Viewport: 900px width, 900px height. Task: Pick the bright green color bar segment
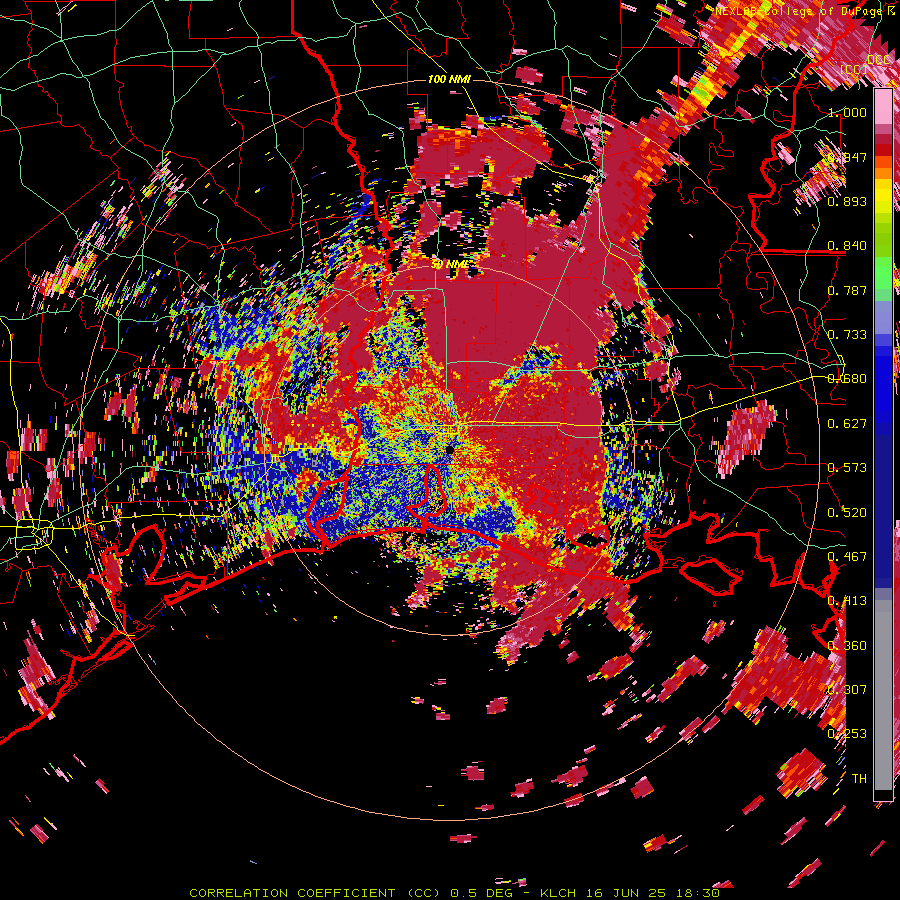[x=883, y=271]
